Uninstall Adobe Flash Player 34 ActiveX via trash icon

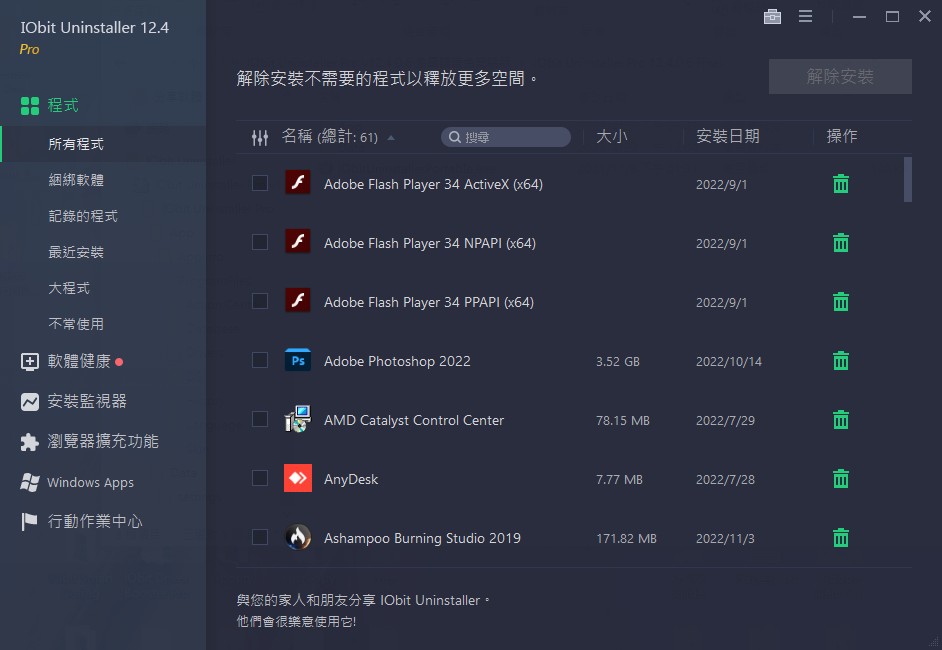coord(840,184)
